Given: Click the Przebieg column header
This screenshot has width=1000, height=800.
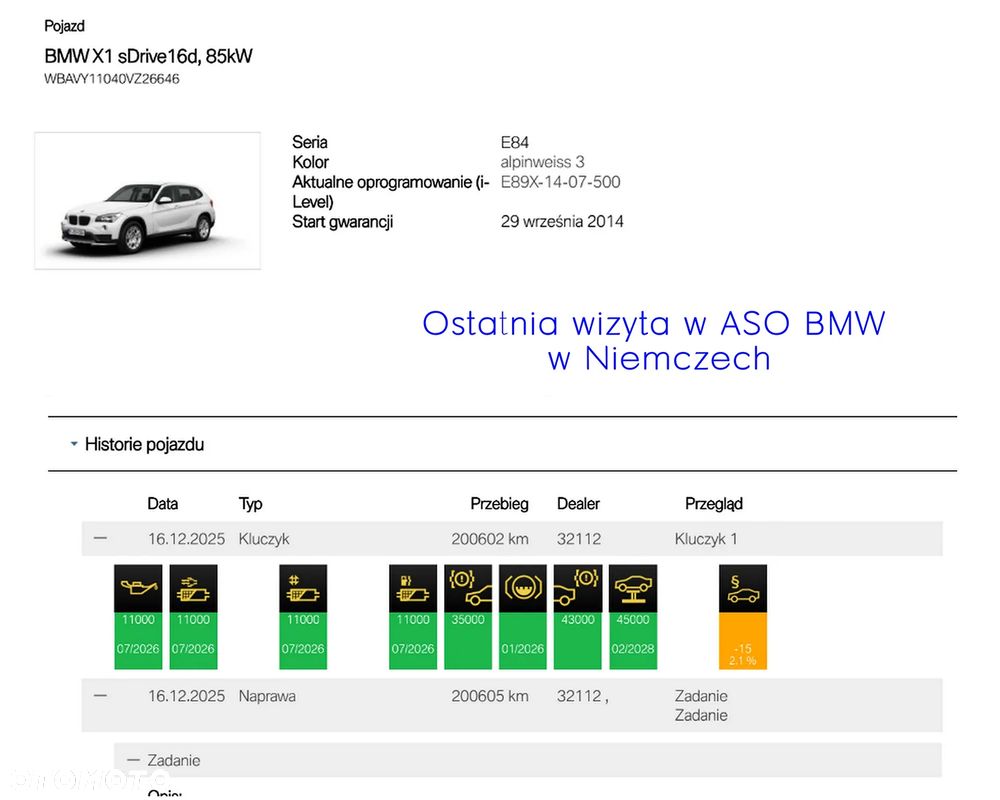Looking at the screenshot, I should 499,504.
